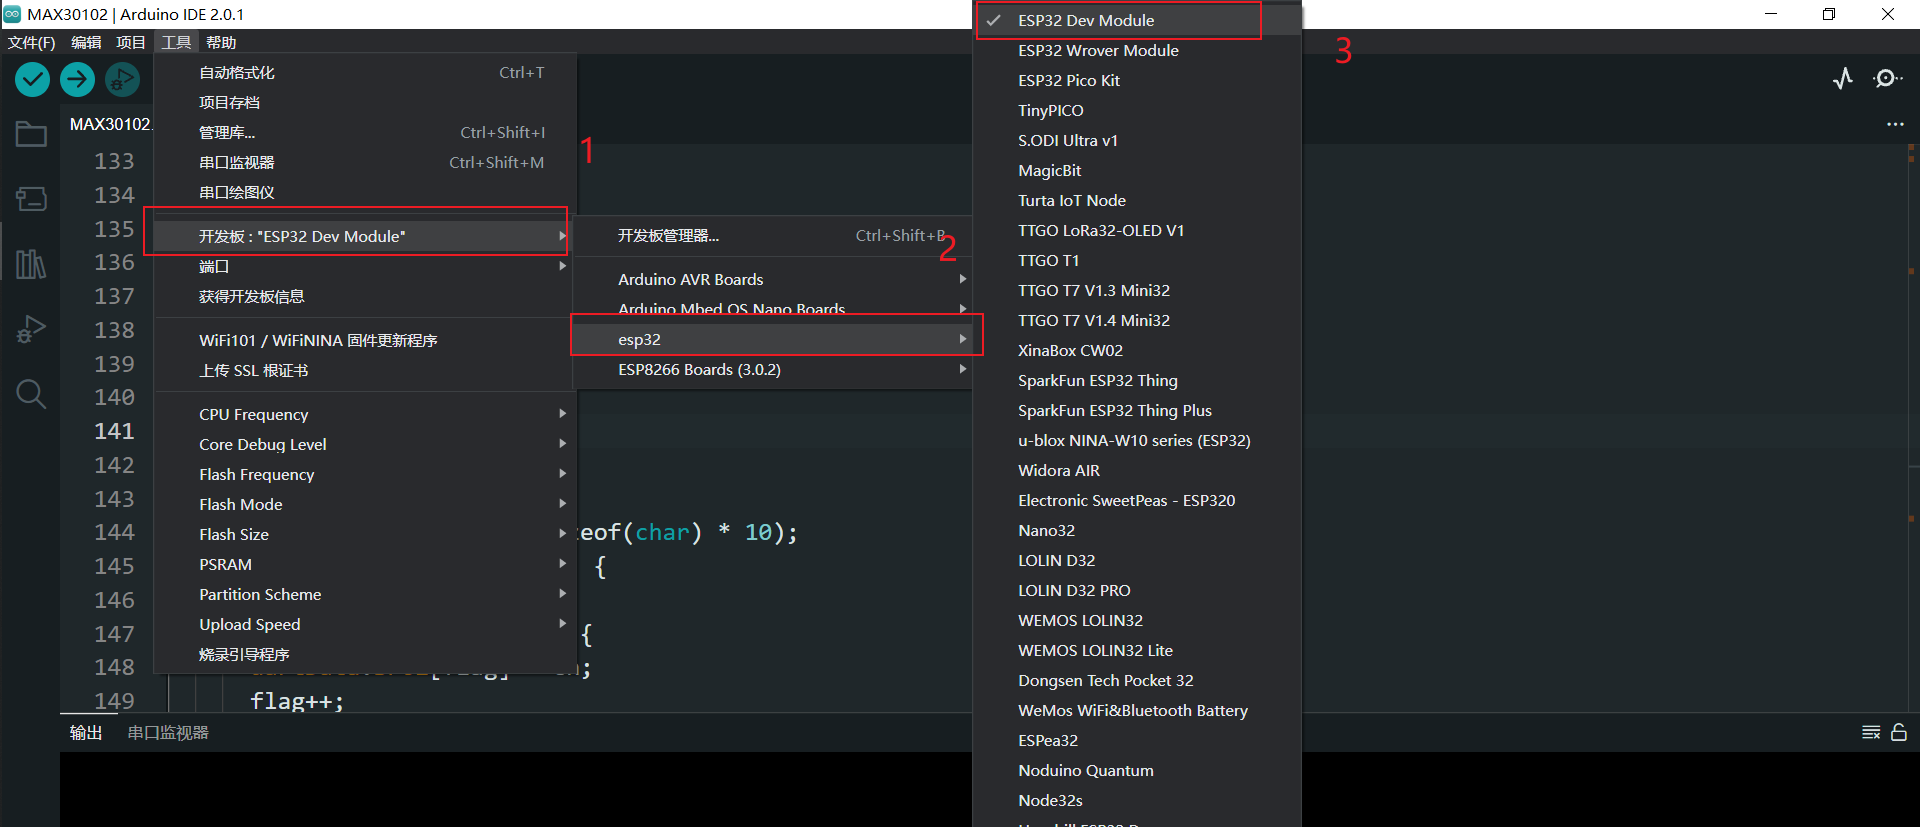
Task: Open 开发板管理器... boards manager entry
Action: pos(772,235)
